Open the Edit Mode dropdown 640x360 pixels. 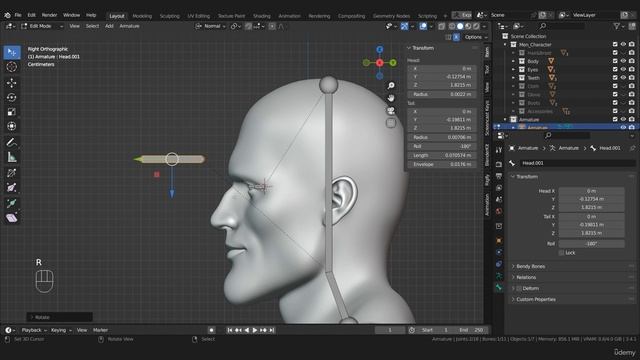[x=42, y=26]
